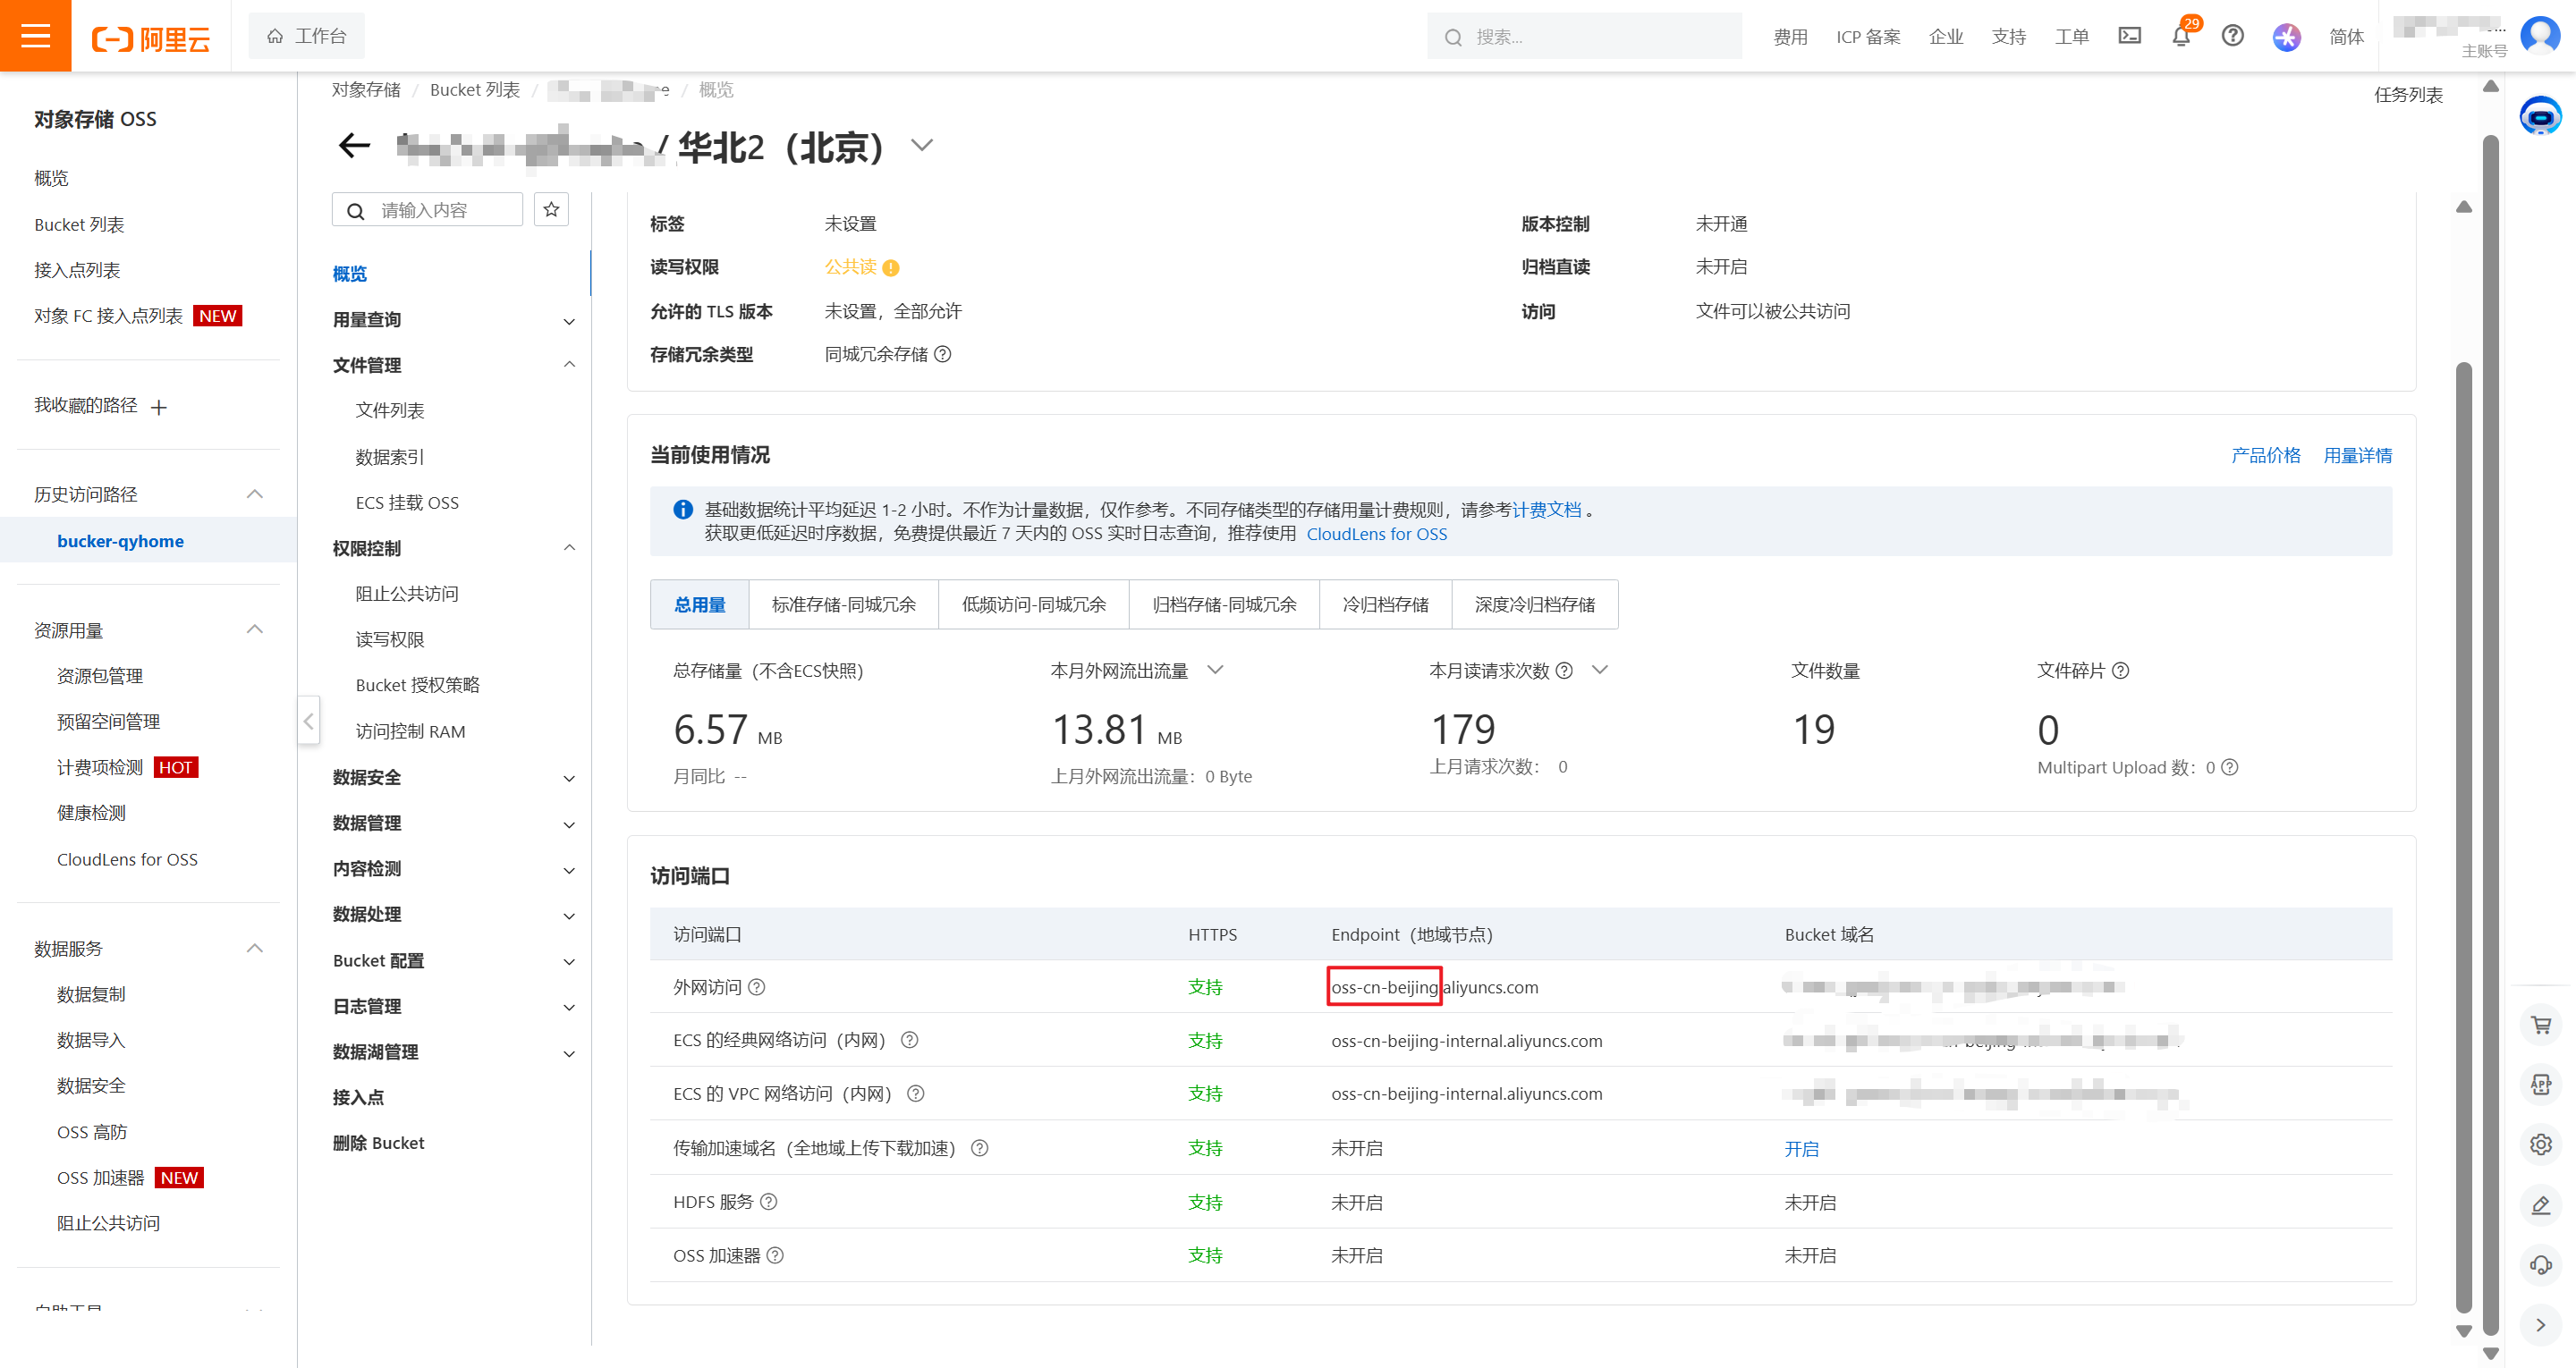Favorite this bucket with star icon
Screen dimensions: 2576x1368
click(x=551, y=210)
